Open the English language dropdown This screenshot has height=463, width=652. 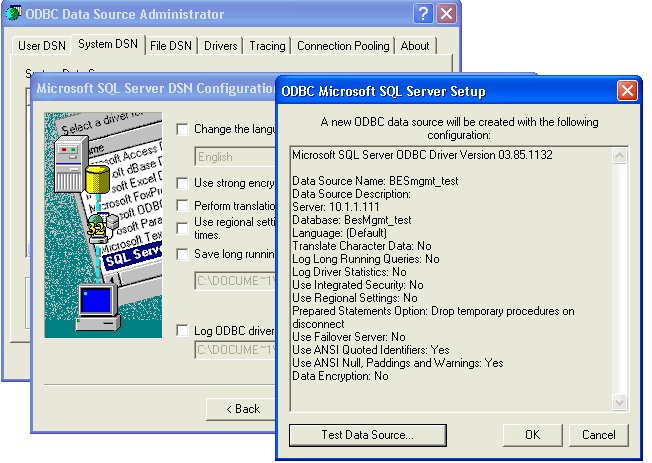click(x=234, y=156)
